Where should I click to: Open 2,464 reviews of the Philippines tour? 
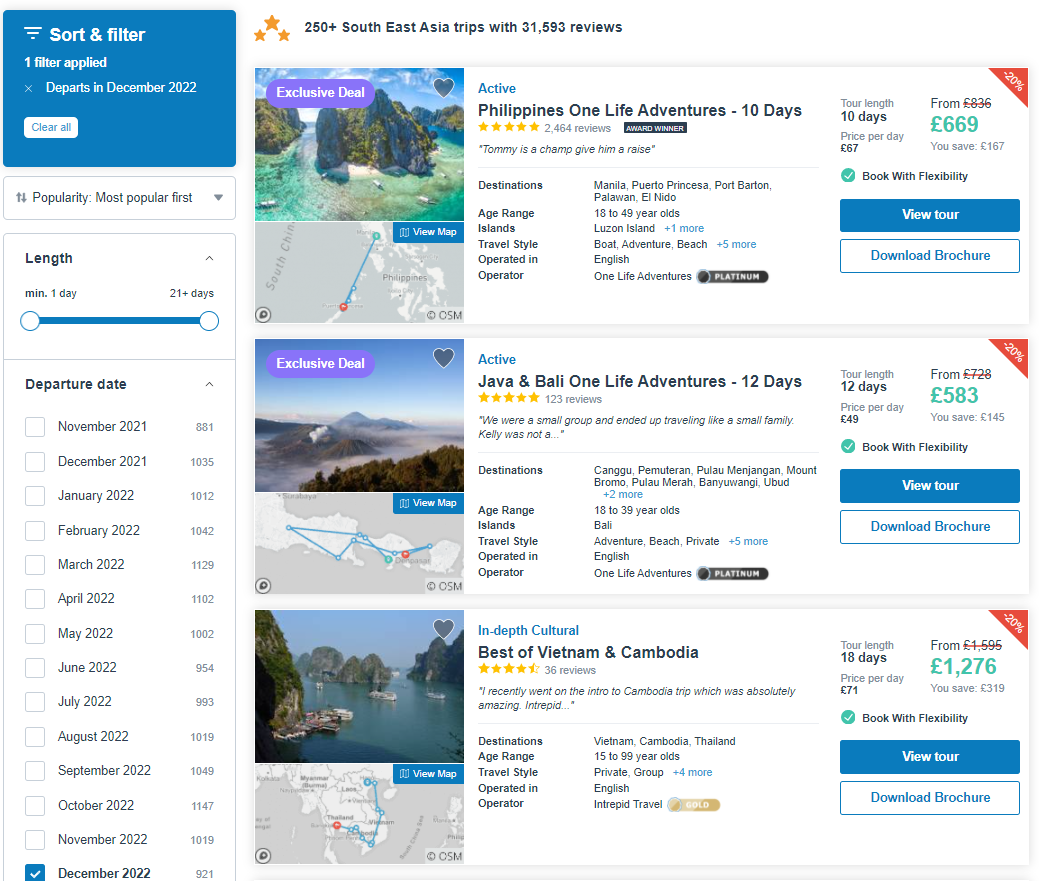[x=577, y=129]
